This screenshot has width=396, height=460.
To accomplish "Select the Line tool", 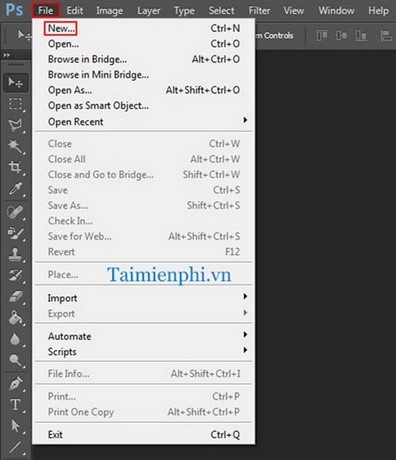I will click(15, 447).
